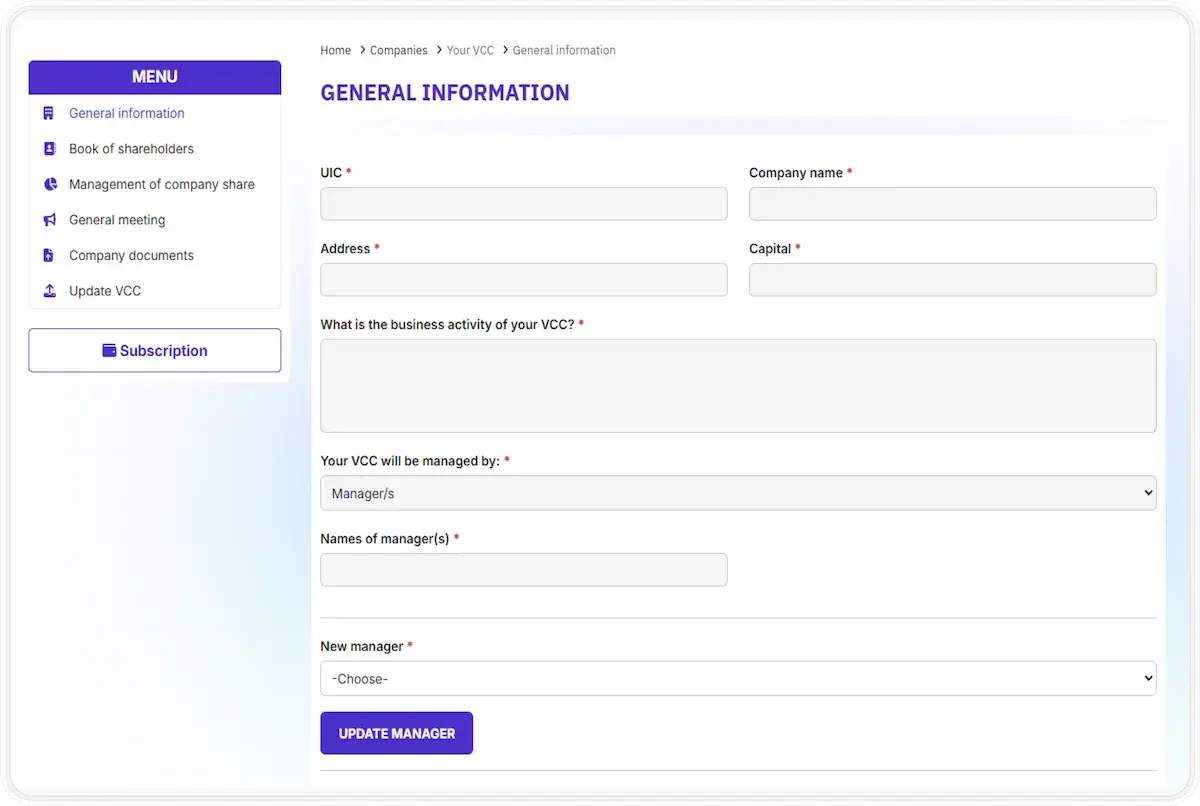Click inside the UIC input field
Viewport: 1200px width, 806px height.
pos(523,203)
